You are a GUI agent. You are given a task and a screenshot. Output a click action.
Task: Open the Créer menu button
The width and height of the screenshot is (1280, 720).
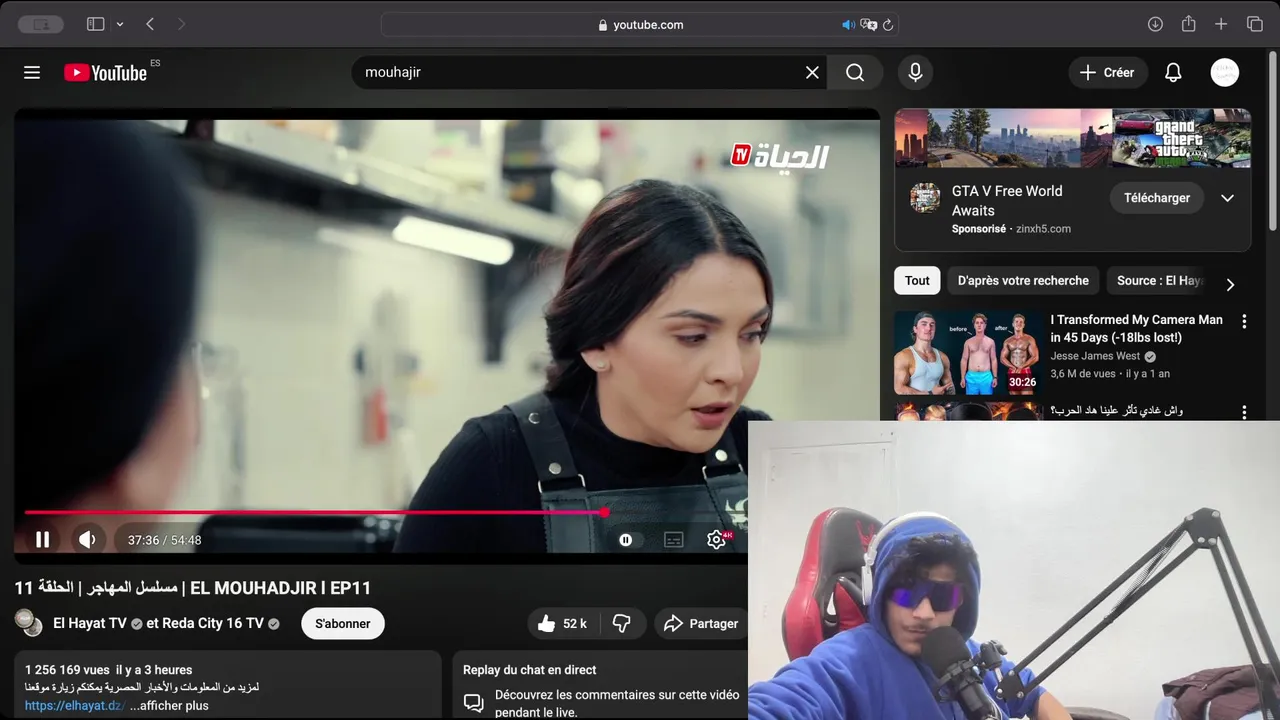point(1107,72)
